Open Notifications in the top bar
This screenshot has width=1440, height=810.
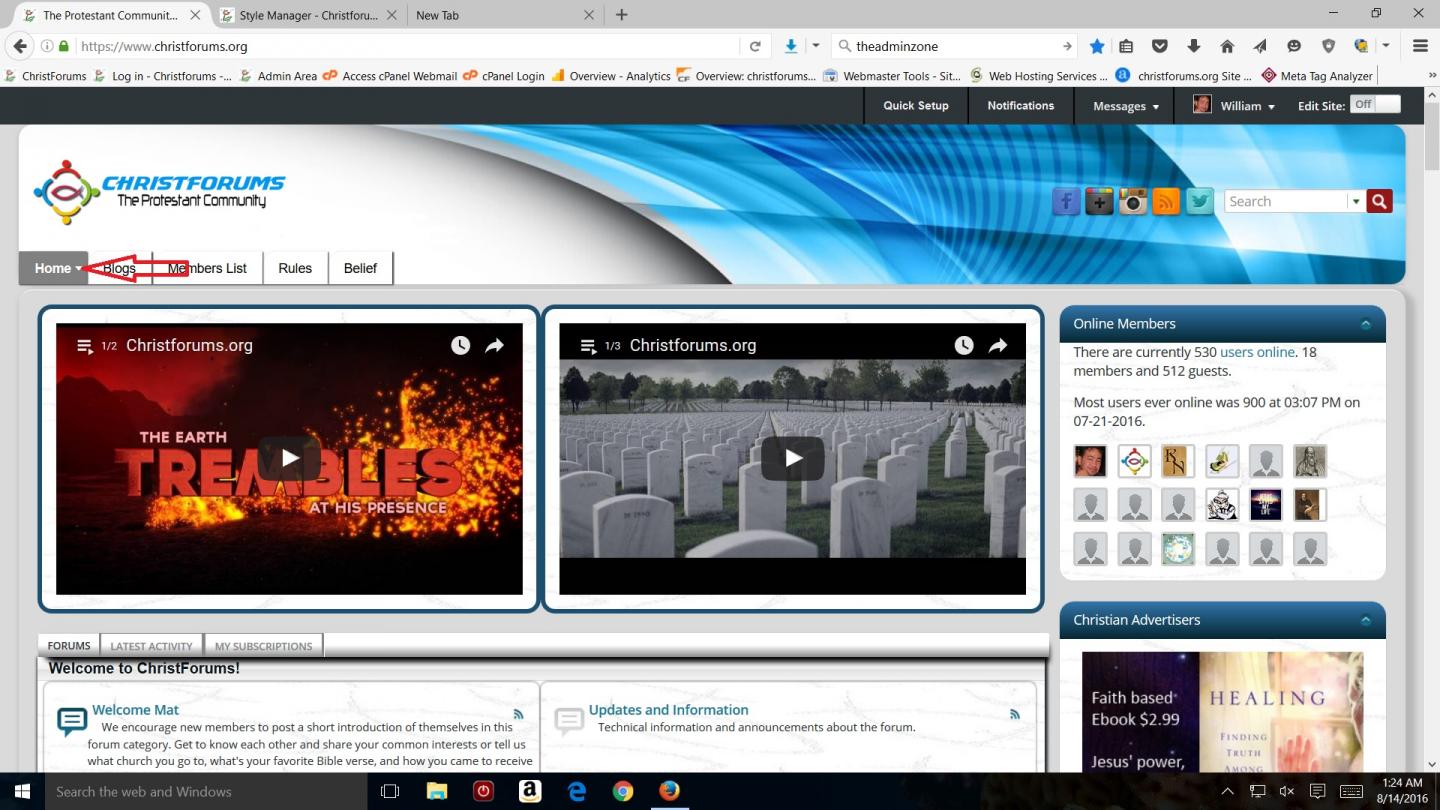[1021, 106]
